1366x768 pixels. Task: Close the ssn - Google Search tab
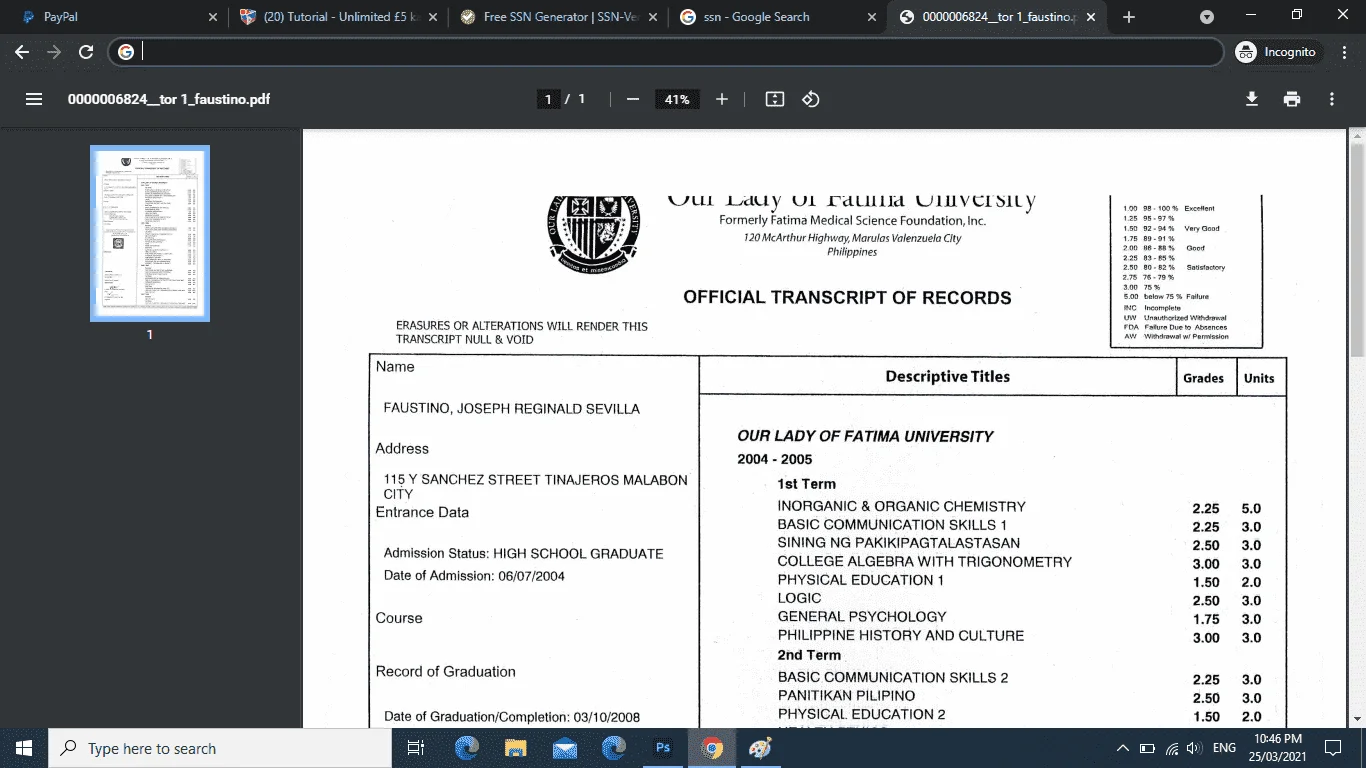[x=870, y=17]
